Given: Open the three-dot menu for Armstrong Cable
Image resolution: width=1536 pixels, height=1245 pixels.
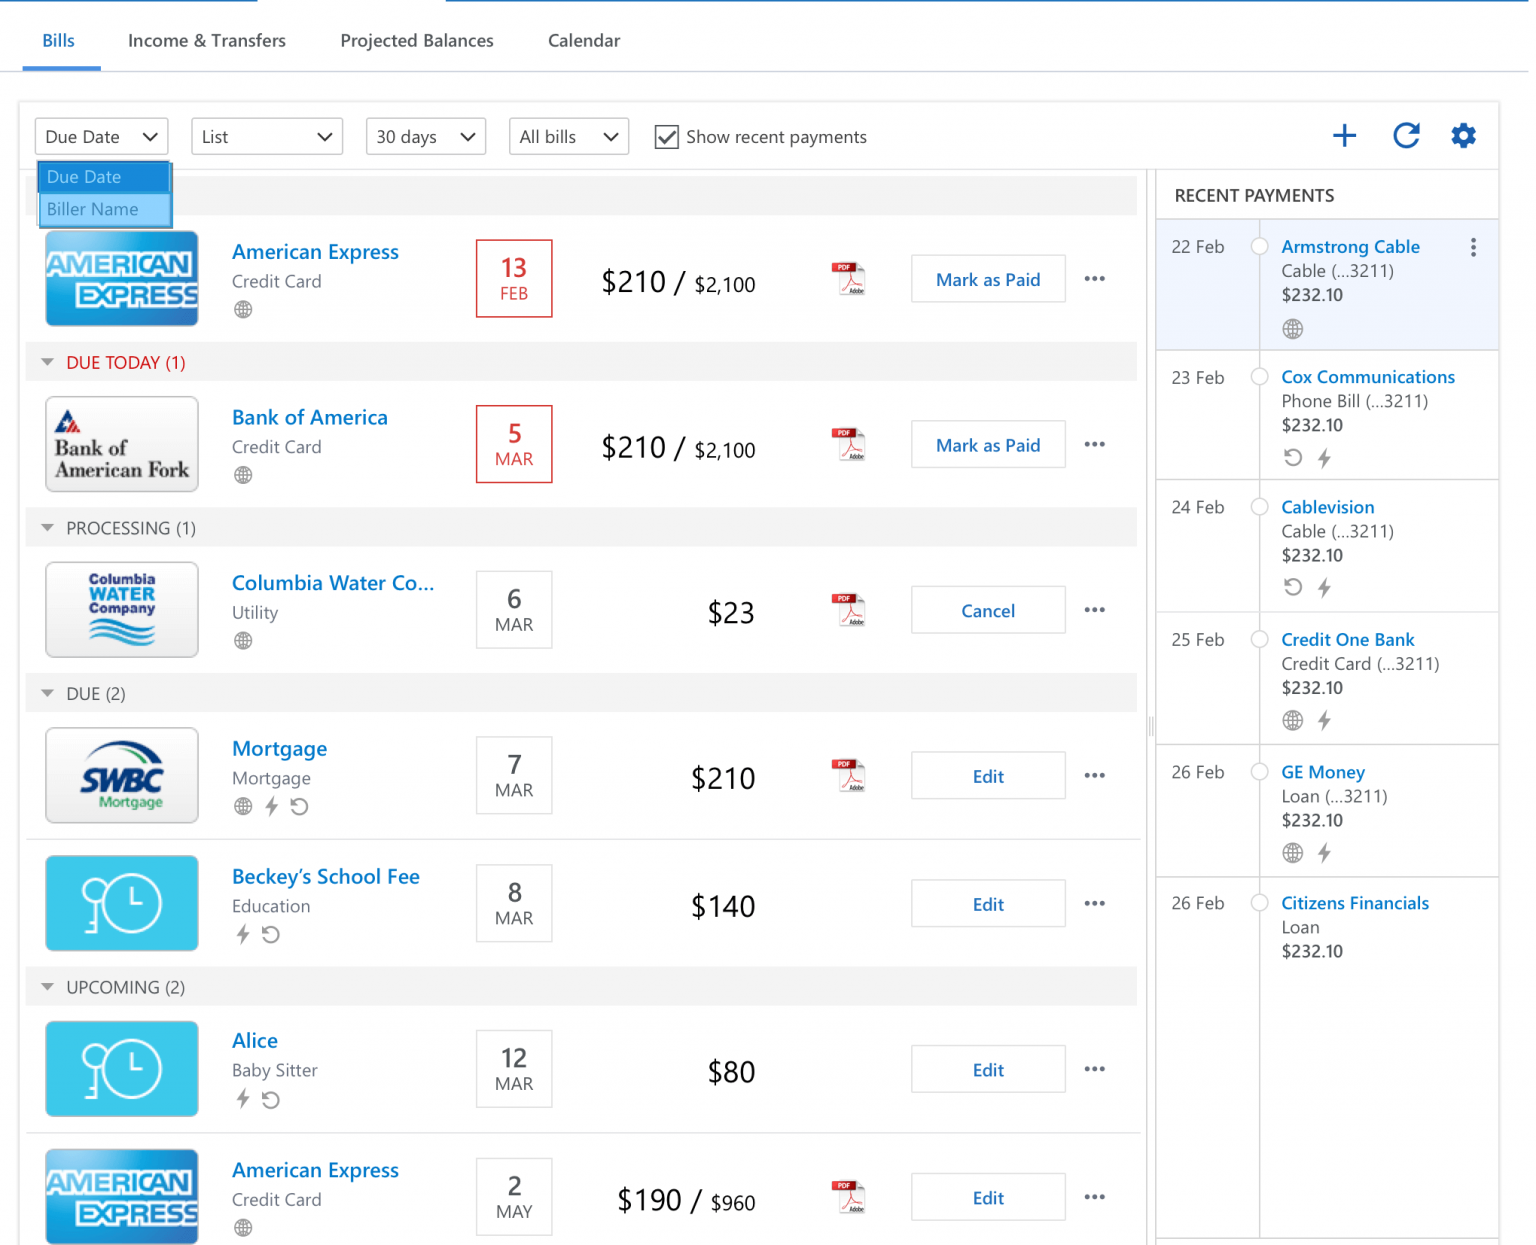Looking at the screenshot, I should (1473, 247).
